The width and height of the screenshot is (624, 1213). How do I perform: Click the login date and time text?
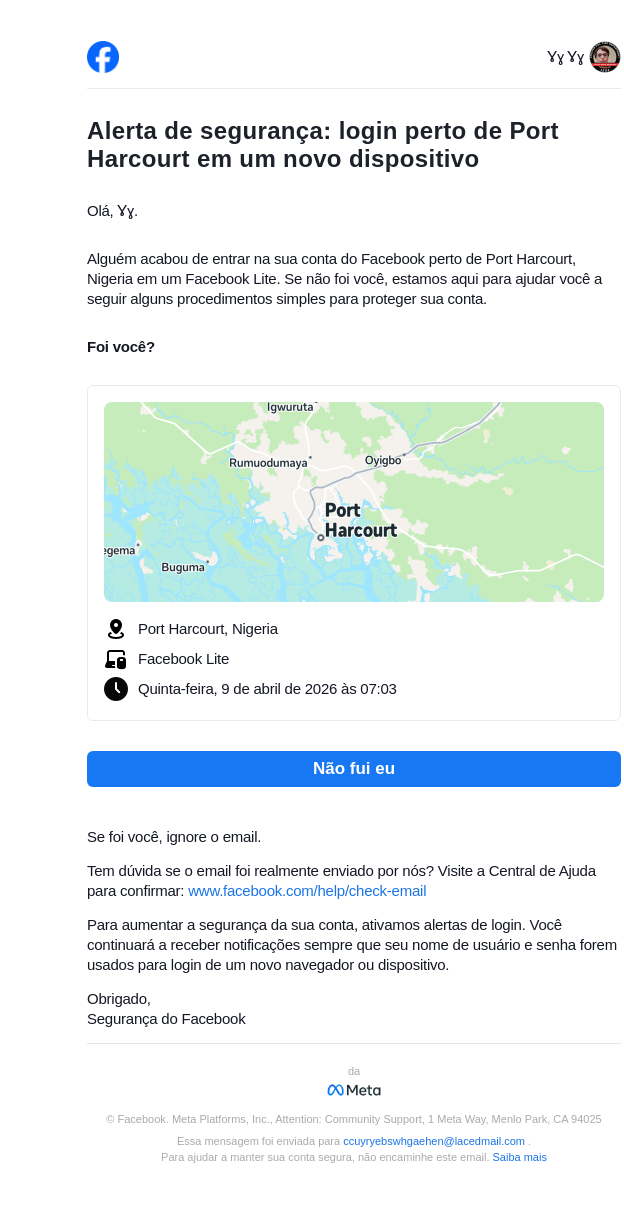[267, 689]
